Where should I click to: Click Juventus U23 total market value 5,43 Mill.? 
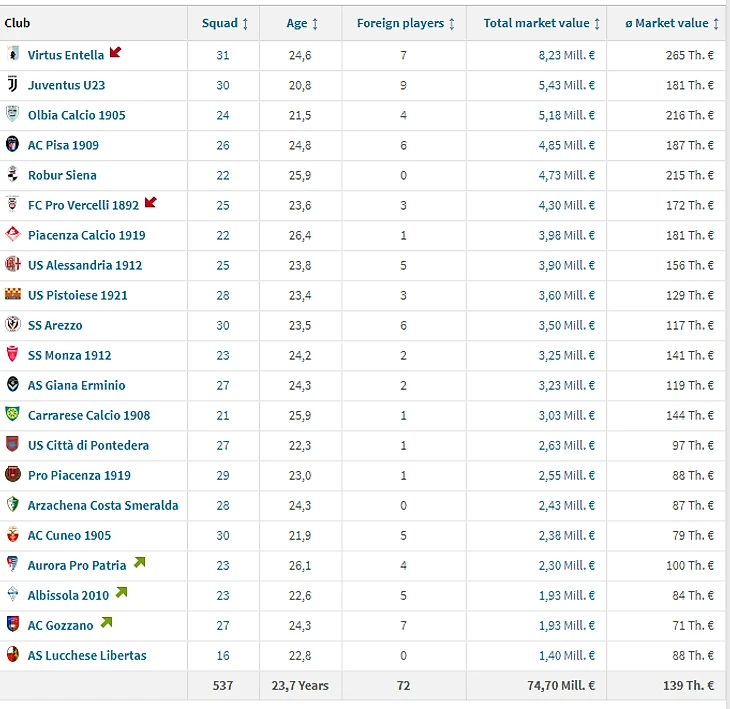tap(566, 85)
